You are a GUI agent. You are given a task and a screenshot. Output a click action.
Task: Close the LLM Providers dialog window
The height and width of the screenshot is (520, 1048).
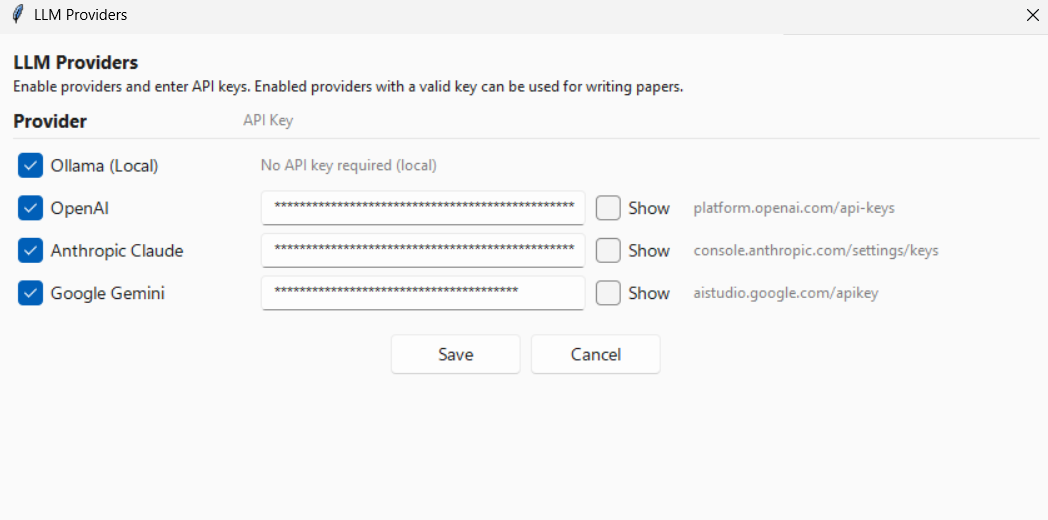(1032, 15)
